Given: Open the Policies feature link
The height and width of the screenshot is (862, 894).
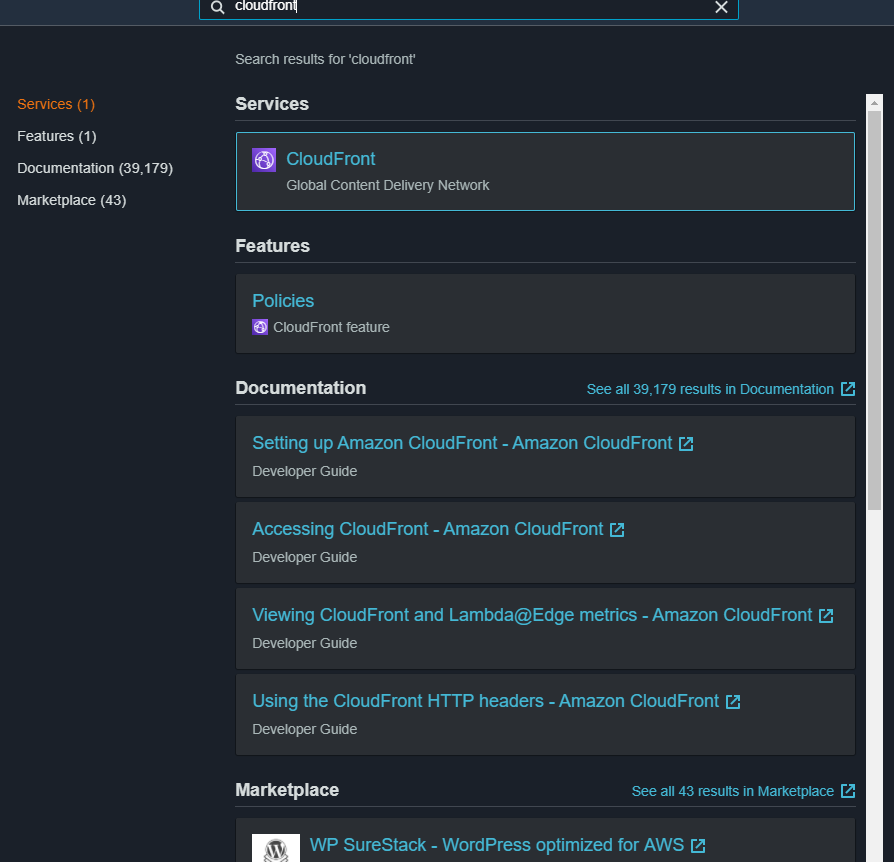Looking at the screenshot, I should [283, 300].
